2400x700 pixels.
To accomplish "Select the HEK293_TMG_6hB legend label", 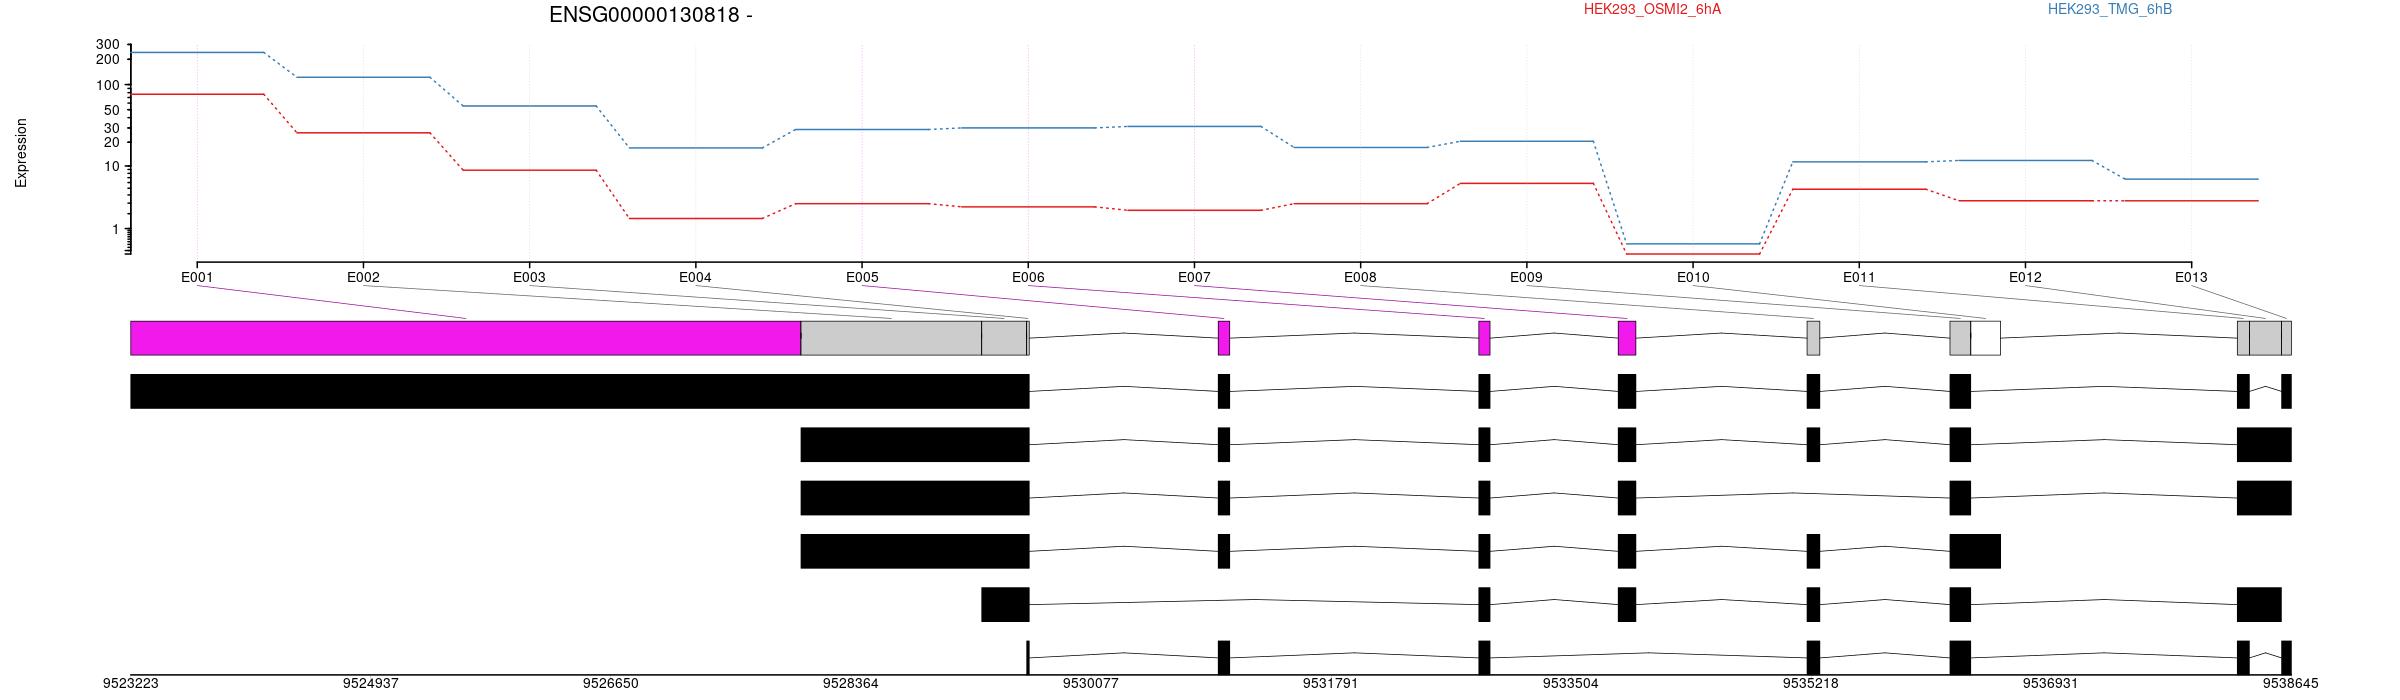I will pos(2110,10).
